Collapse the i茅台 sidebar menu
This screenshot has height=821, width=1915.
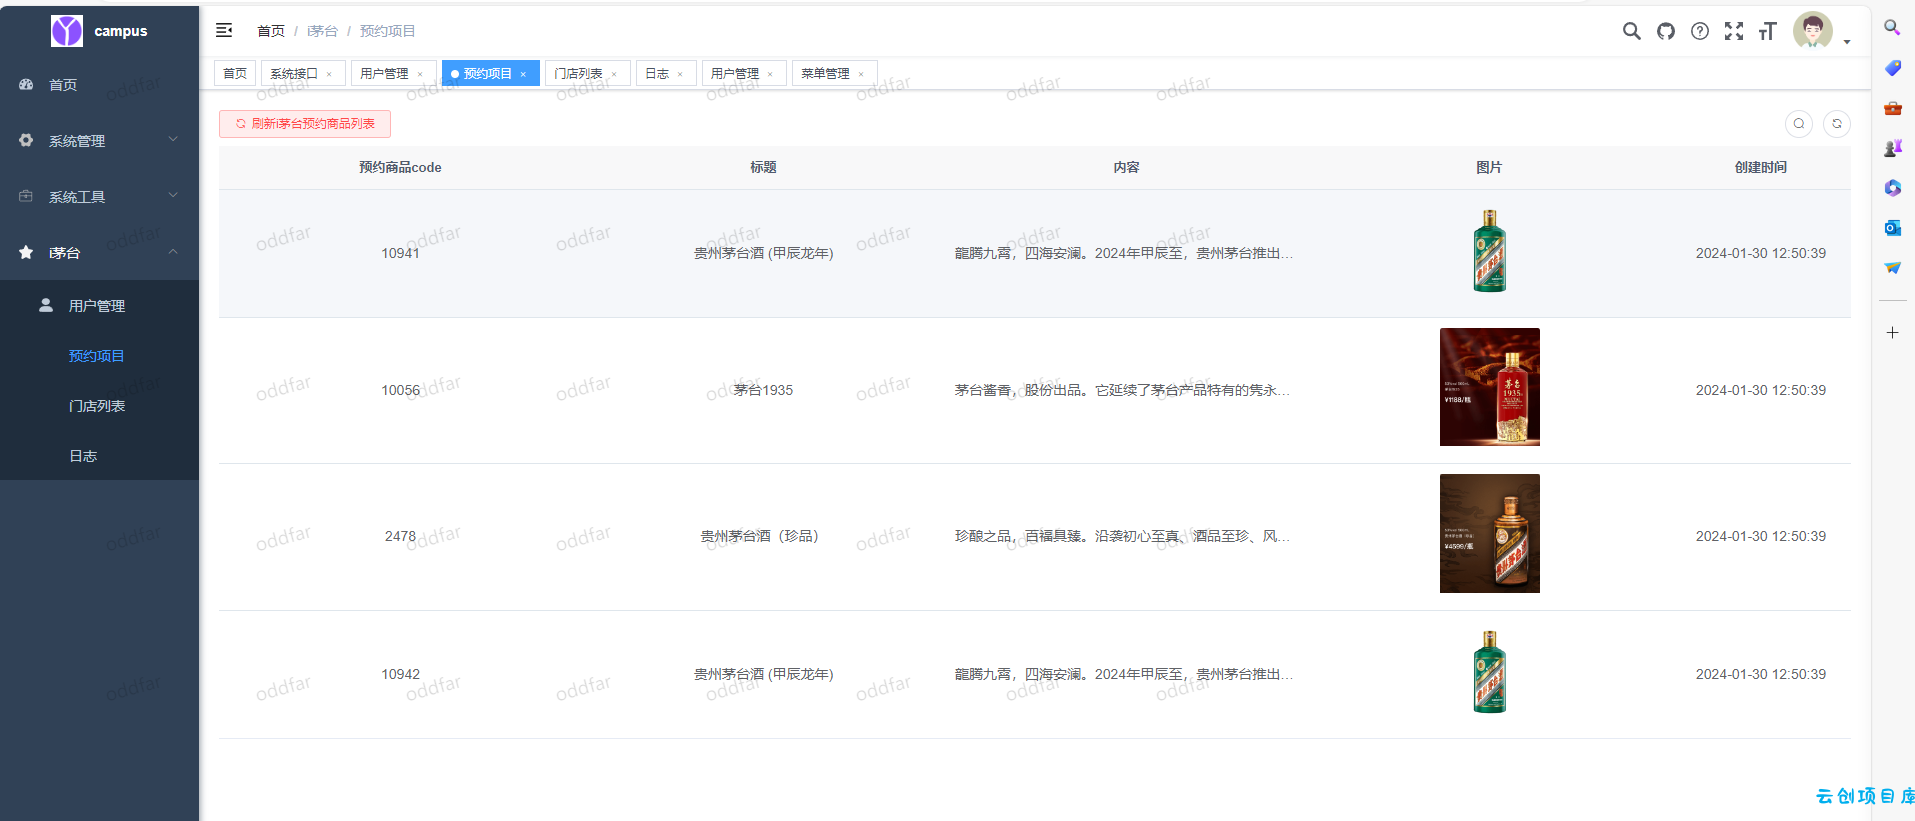(x=99, y=253)
